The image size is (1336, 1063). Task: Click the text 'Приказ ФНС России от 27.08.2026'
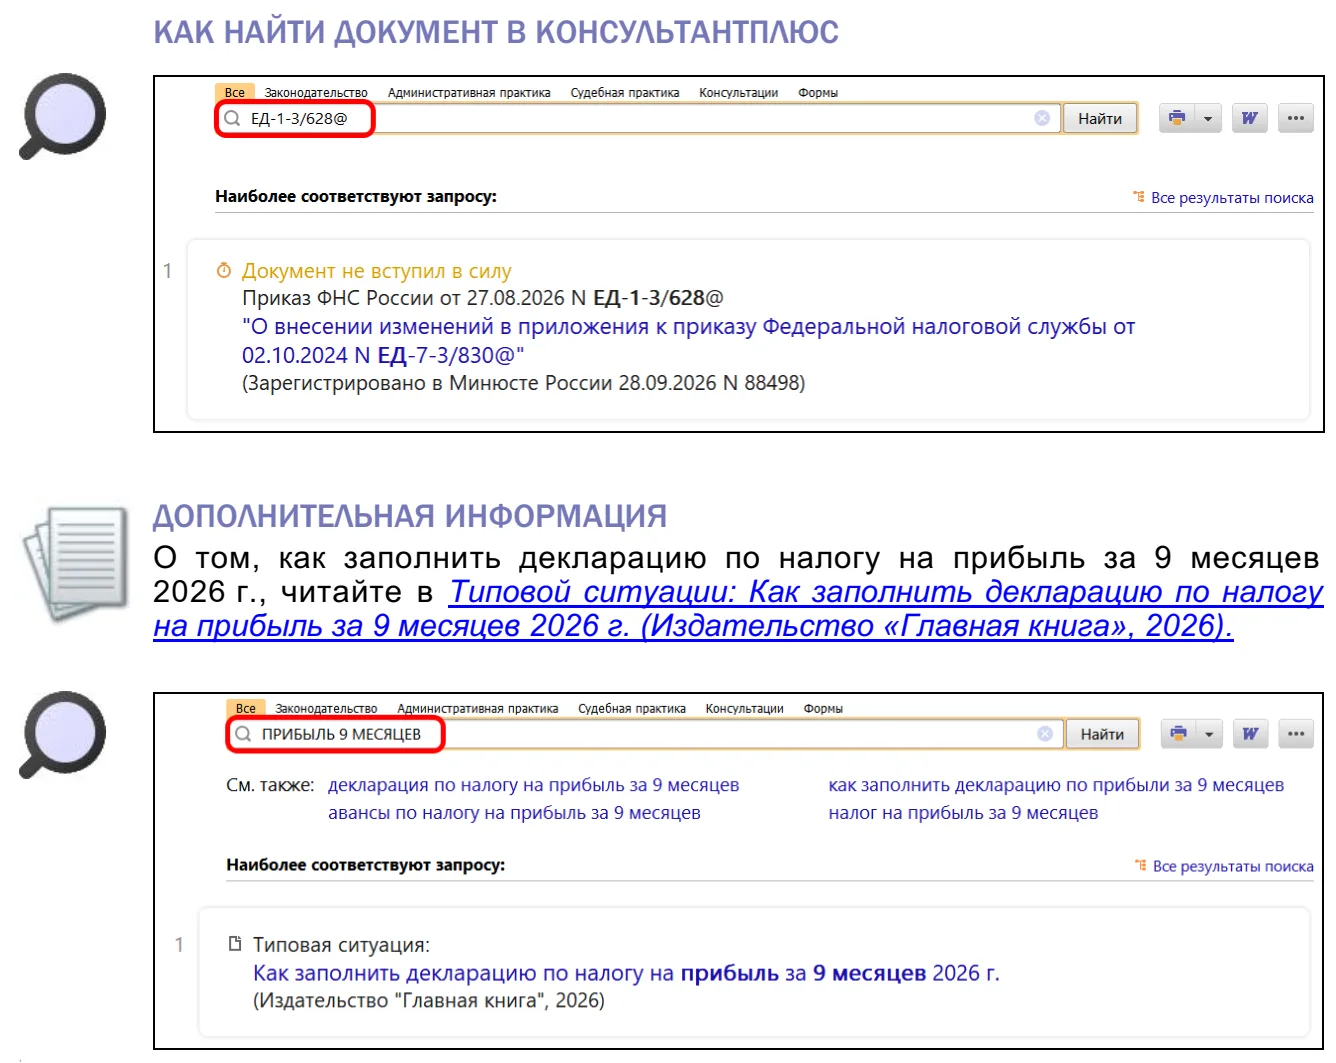[x=403, y=298]
